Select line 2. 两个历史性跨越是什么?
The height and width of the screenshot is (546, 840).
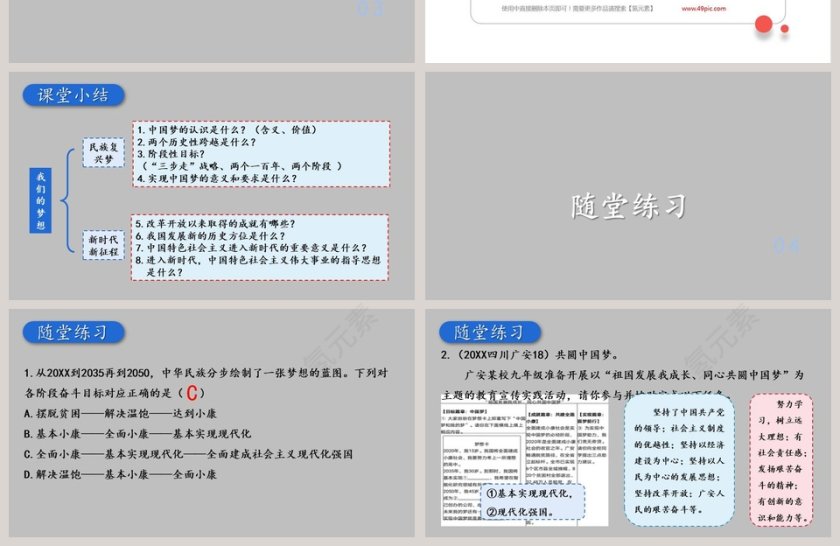coord(197,142)
